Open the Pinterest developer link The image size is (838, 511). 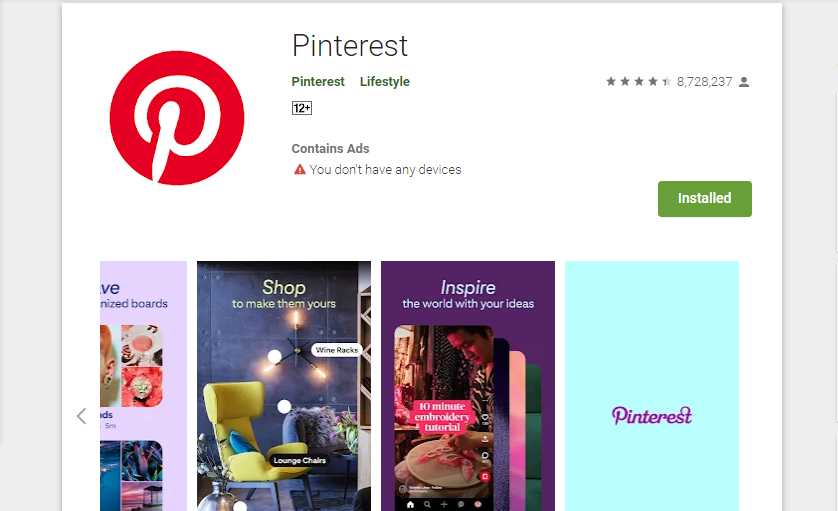318,81
